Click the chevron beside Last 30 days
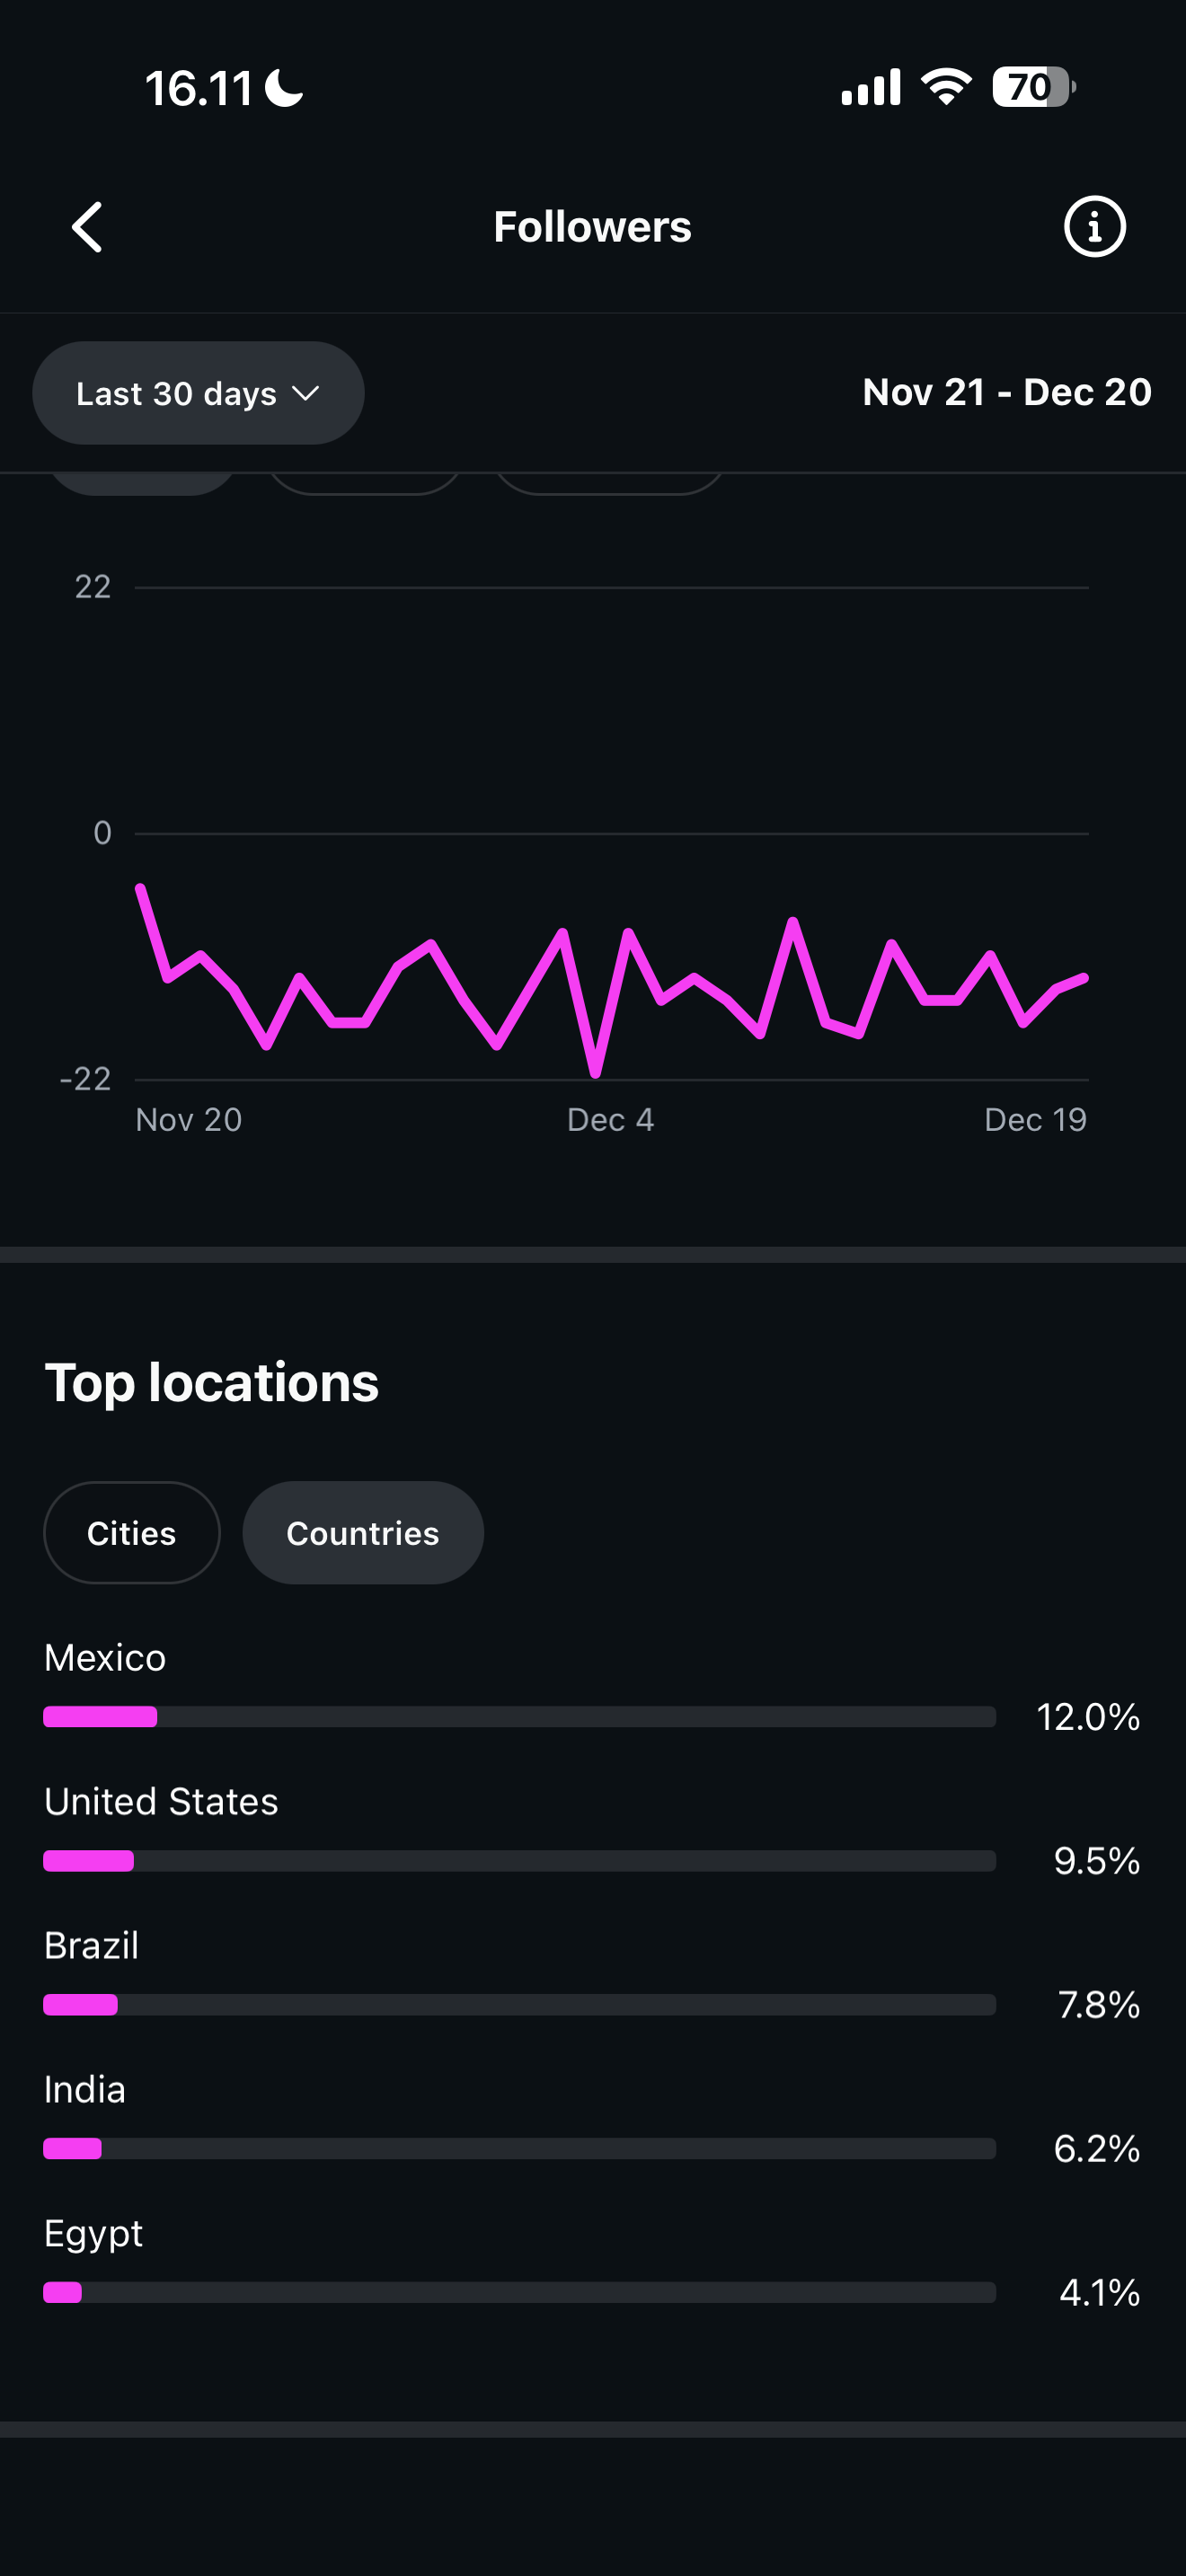 (x=306, y=393)
